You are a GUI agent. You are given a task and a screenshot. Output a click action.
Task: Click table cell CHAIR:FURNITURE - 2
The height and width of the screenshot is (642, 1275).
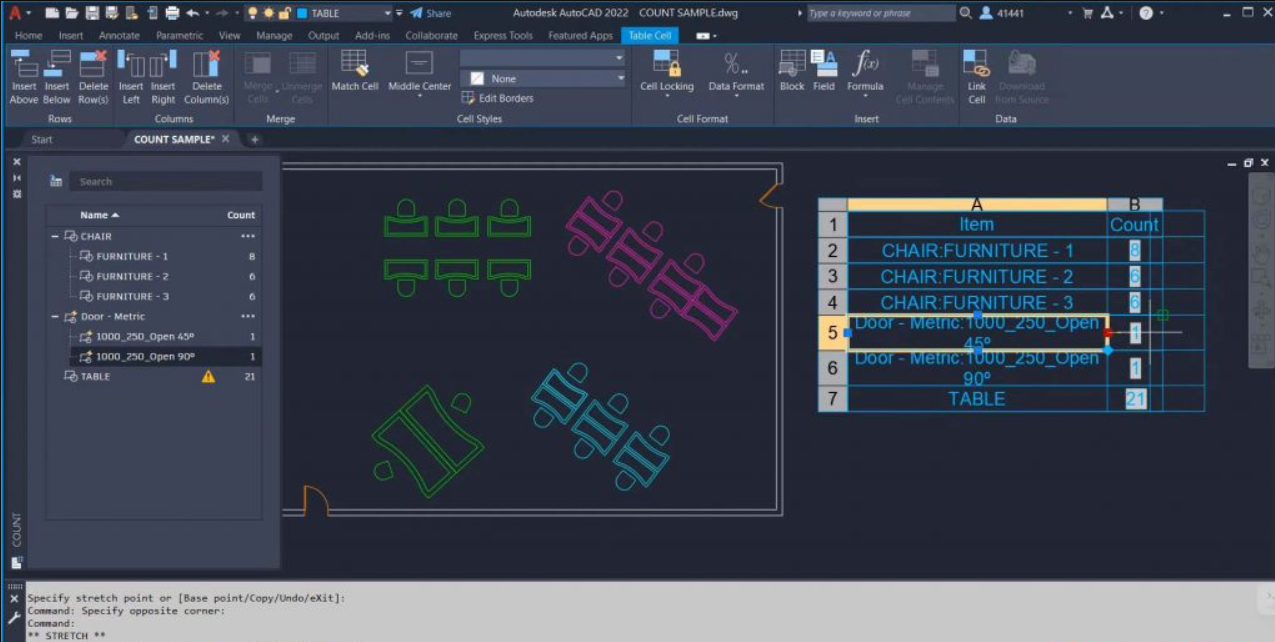pos(977,276)
